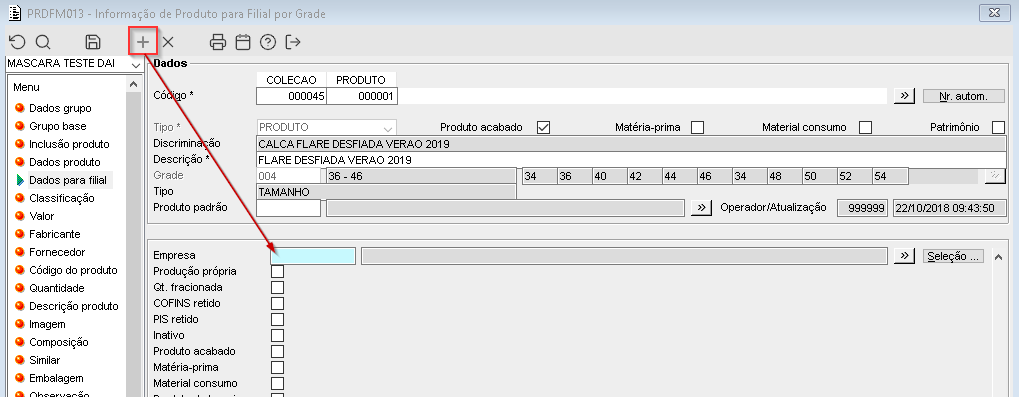Click the PRDFM013 window title icon
Image resolution: width=1019 pixels, height=397 pixels.
click(14, 13)
